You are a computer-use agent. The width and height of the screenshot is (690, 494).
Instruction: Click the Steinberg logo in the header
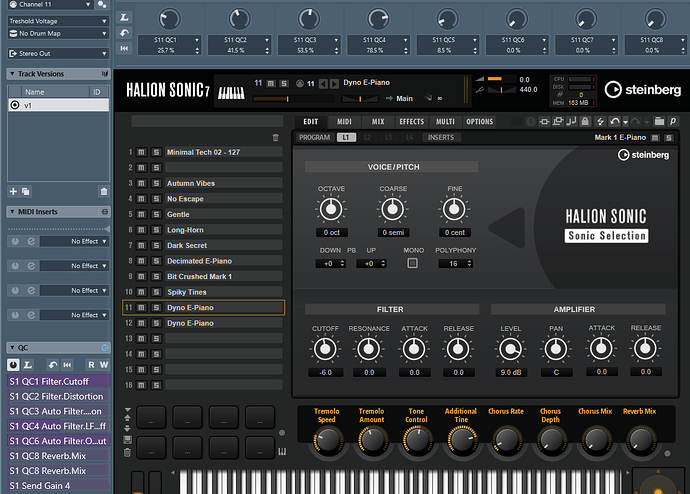point(642,90)
